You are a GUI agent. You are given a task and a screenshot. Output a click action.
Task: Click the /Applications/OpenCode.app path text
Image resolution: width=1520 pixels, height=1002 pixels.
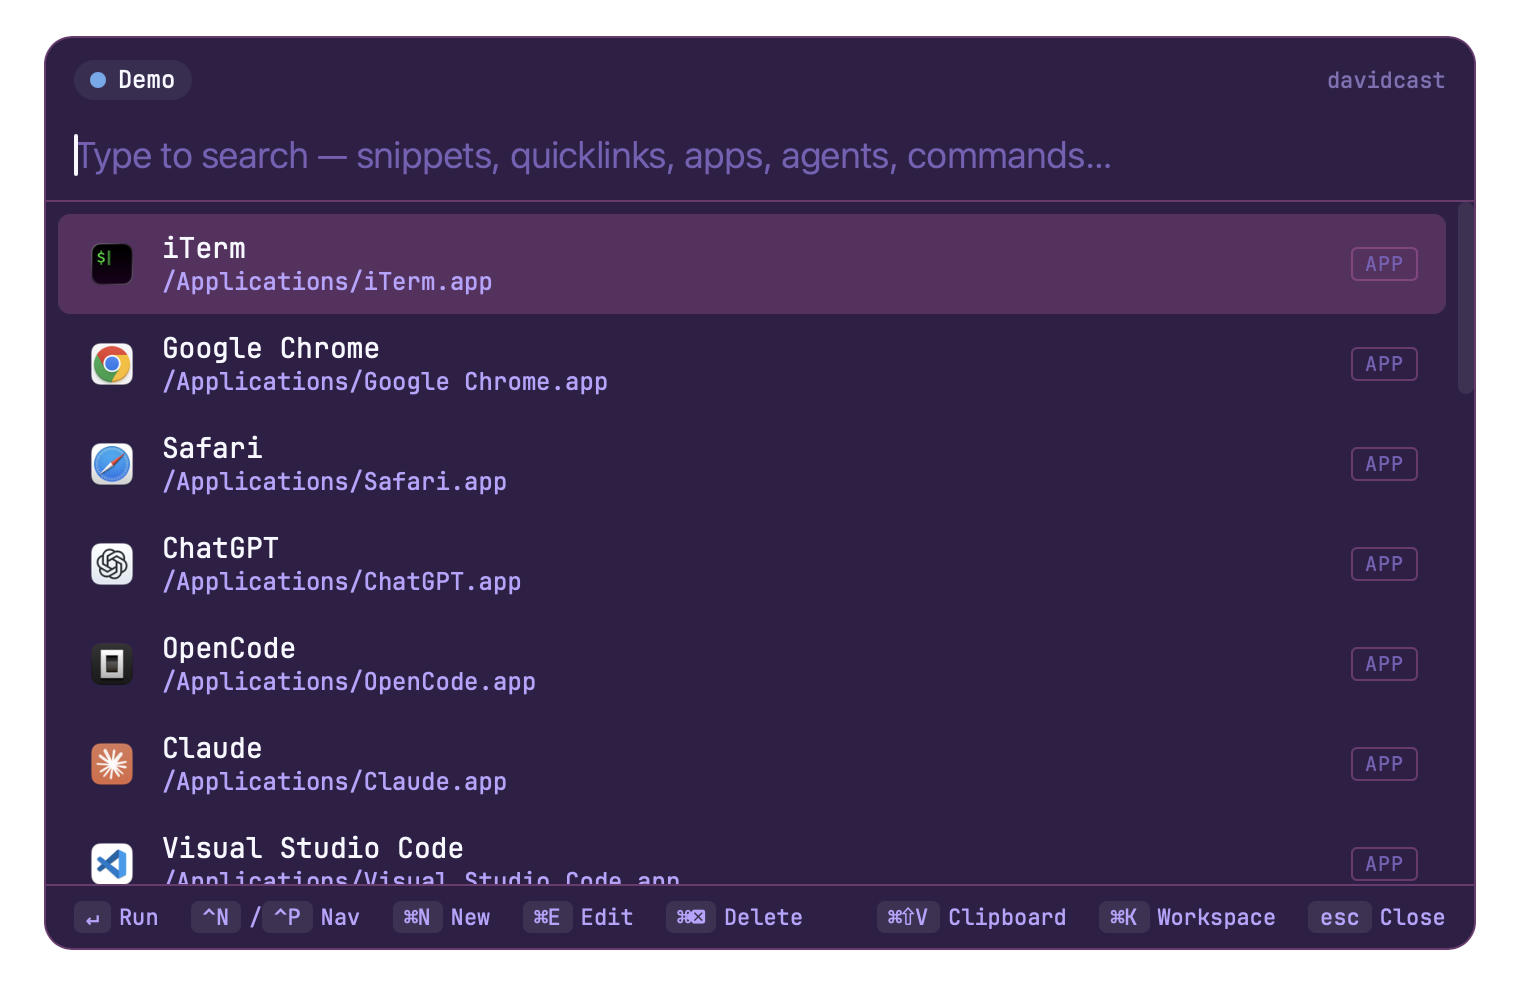pyautogui.click(x=349, y=682)
